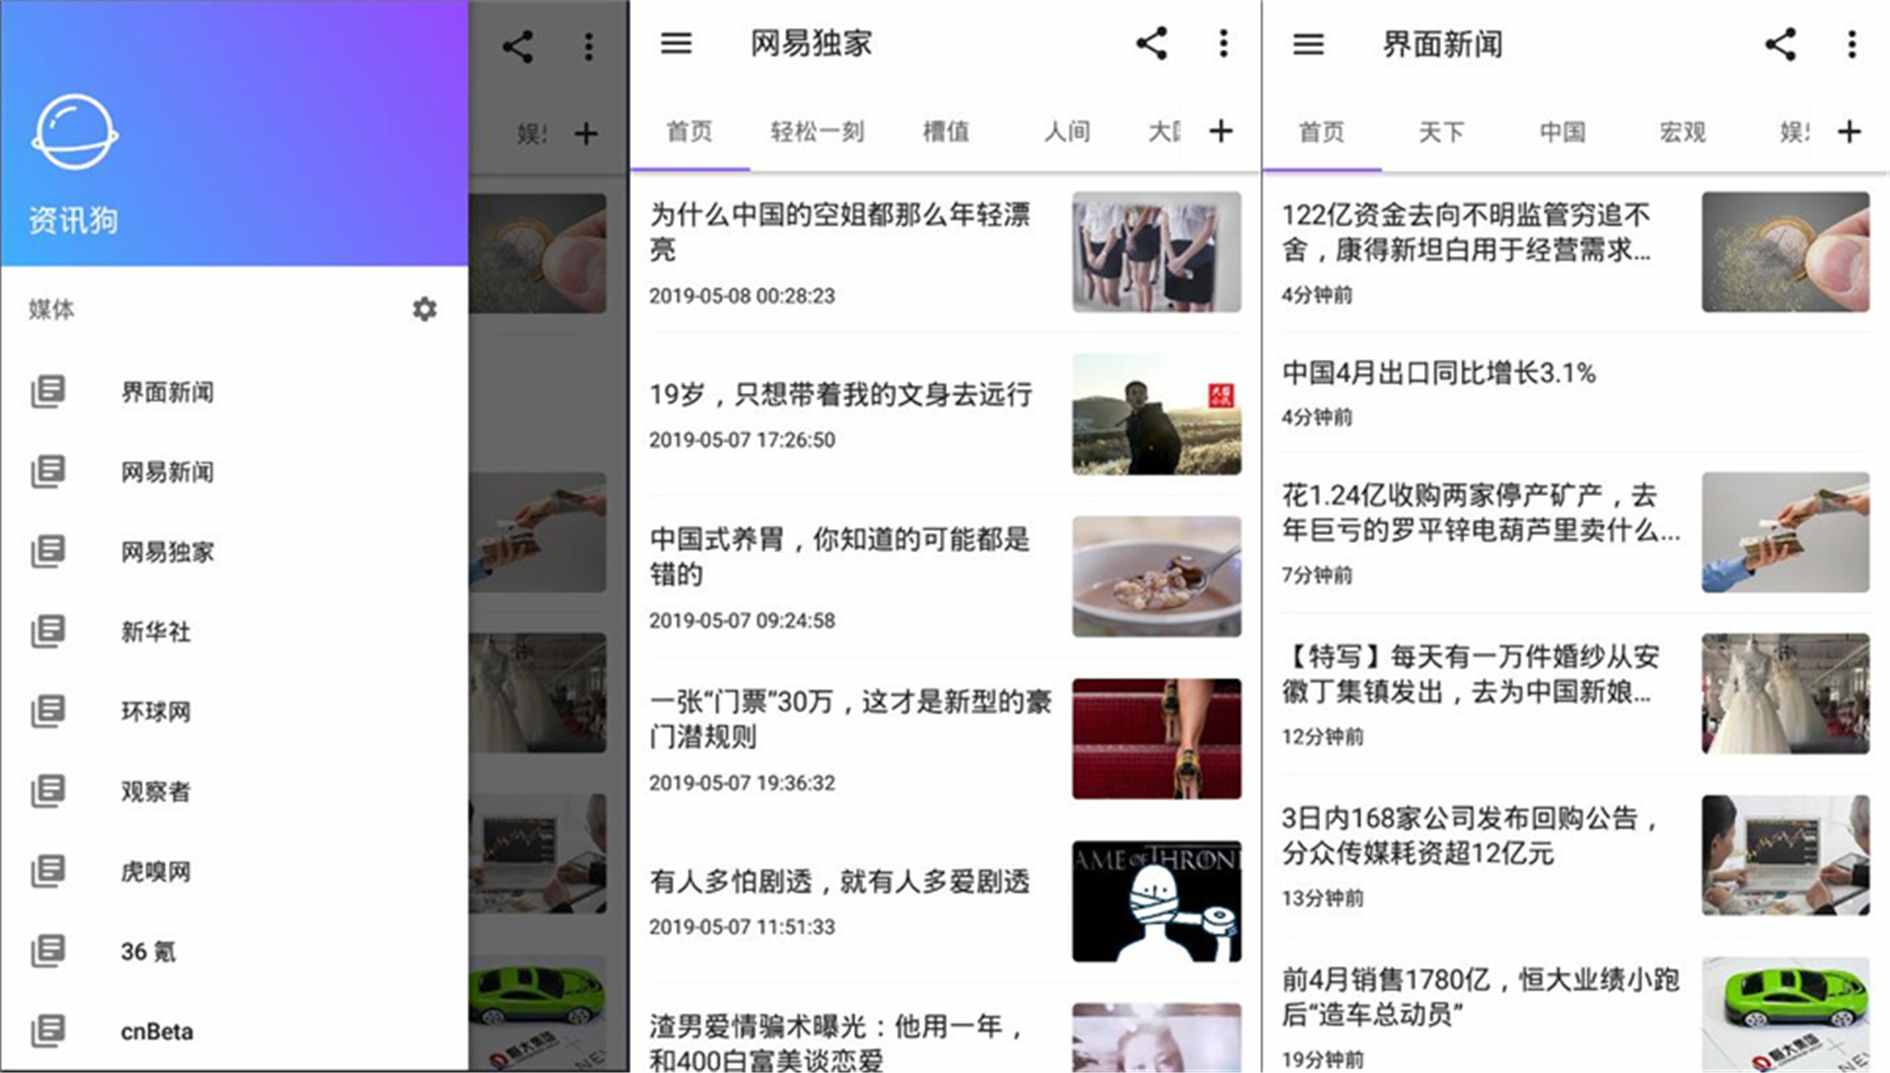Open article 花1.24亿收购两家停产矿产
The image size is (1890, 1073).
(1480, 512)
